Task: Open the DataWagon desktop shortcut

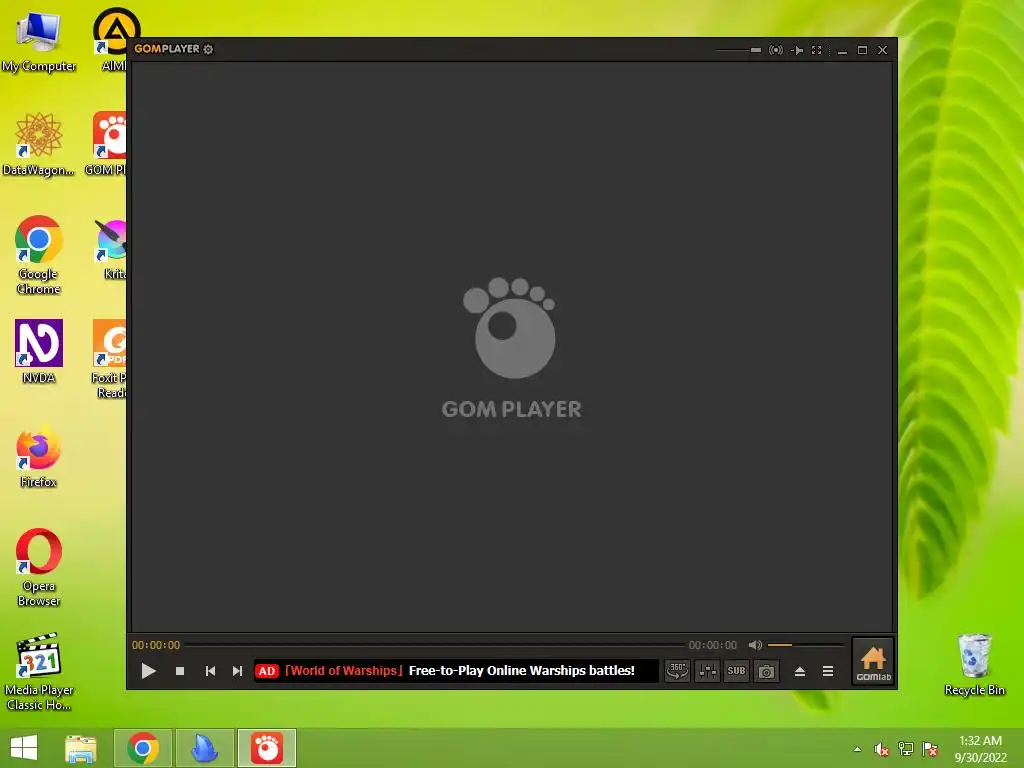Action: click(x=39, y=144)
